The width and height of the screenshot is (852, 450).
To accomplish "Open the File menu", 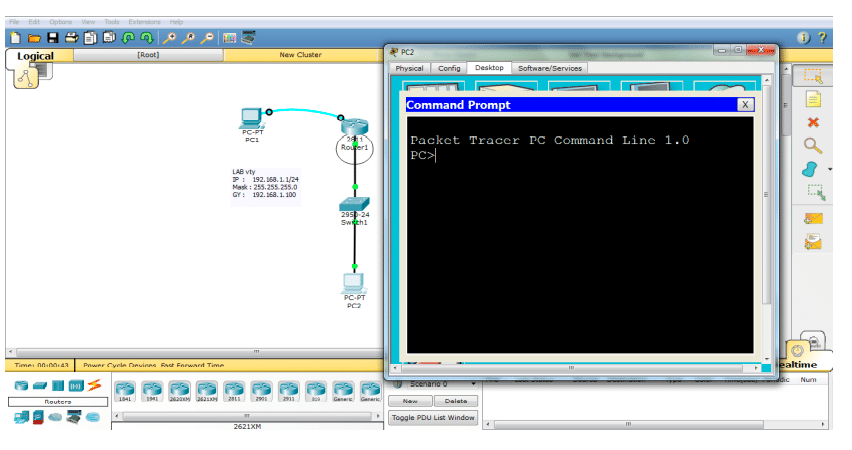I will point(14,22).
